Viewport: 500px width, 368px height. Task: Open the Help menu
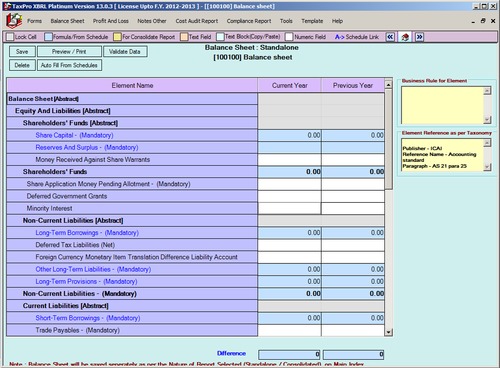(337, 21)
